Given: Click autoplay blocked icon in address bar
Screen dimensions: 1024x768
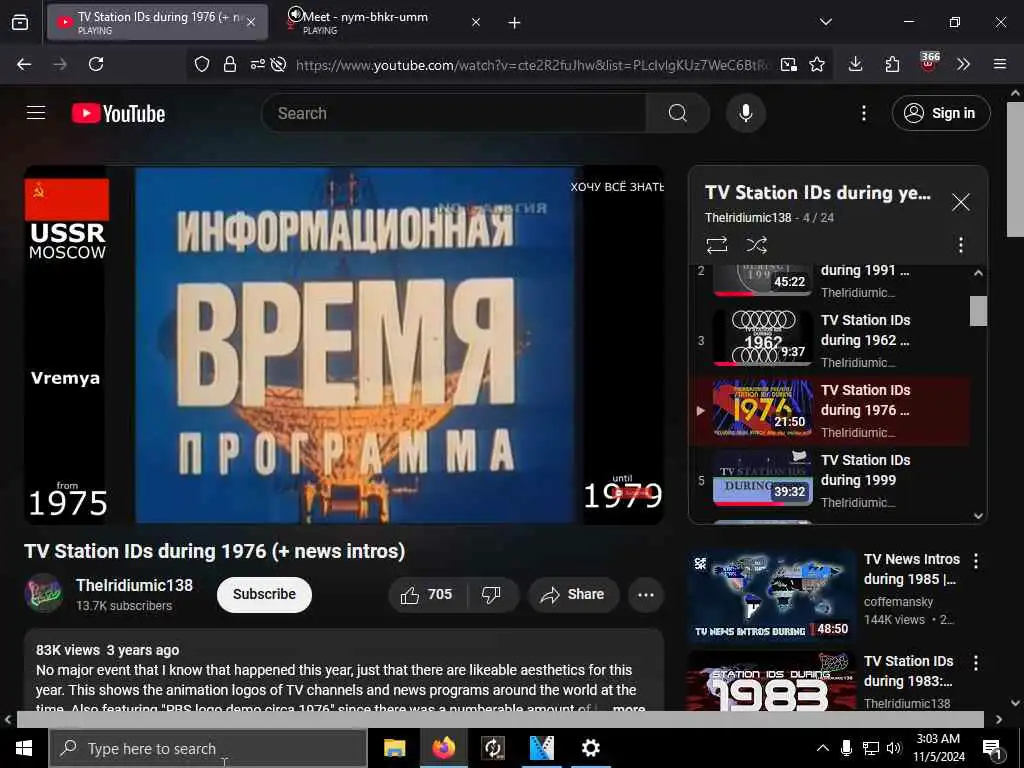Looking at the screenshot, I should coord(279,64).
